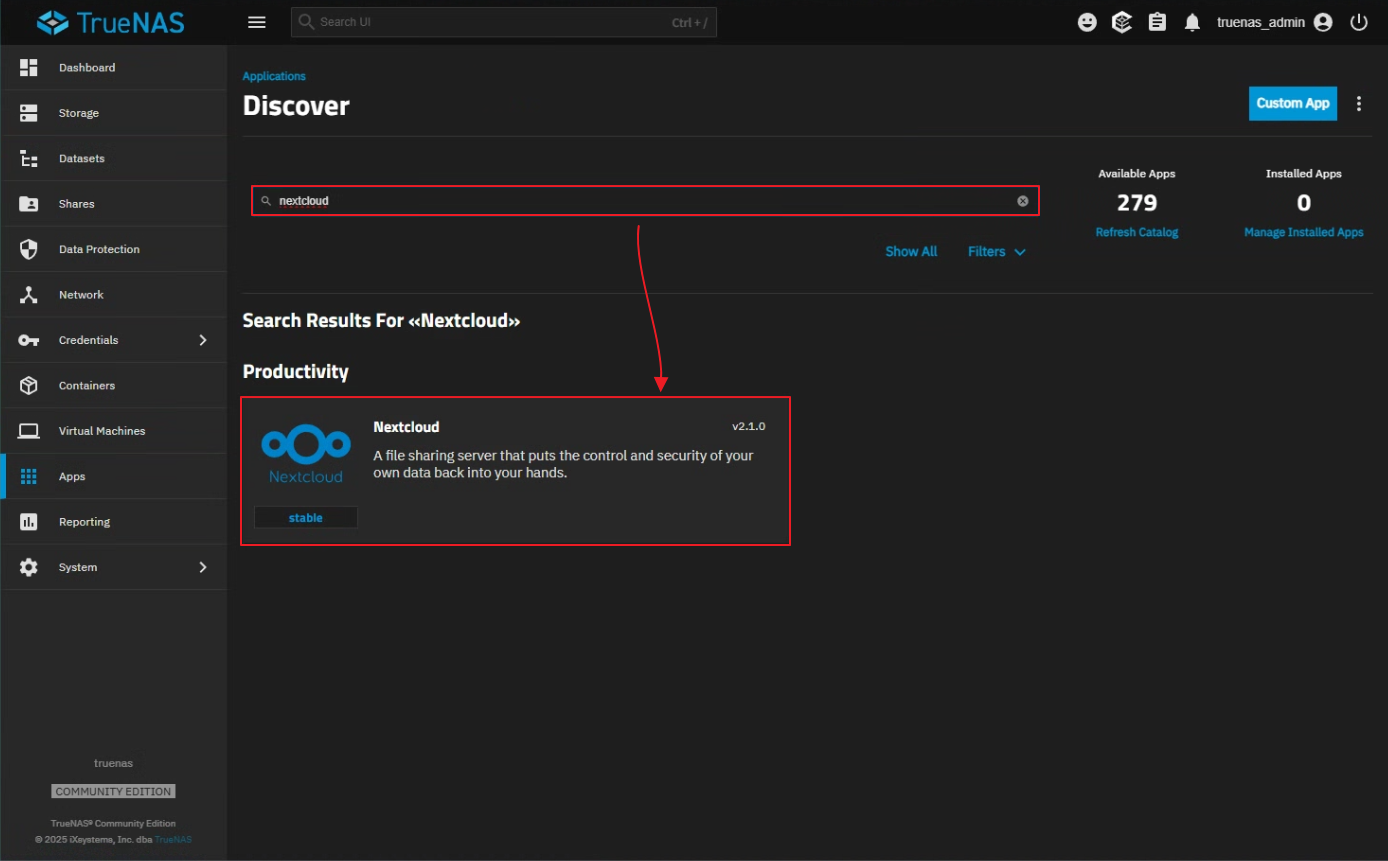Click the Nextcloud app logo thumbnail
Screen dimensions: 1388x861
[x=306, y=453]
